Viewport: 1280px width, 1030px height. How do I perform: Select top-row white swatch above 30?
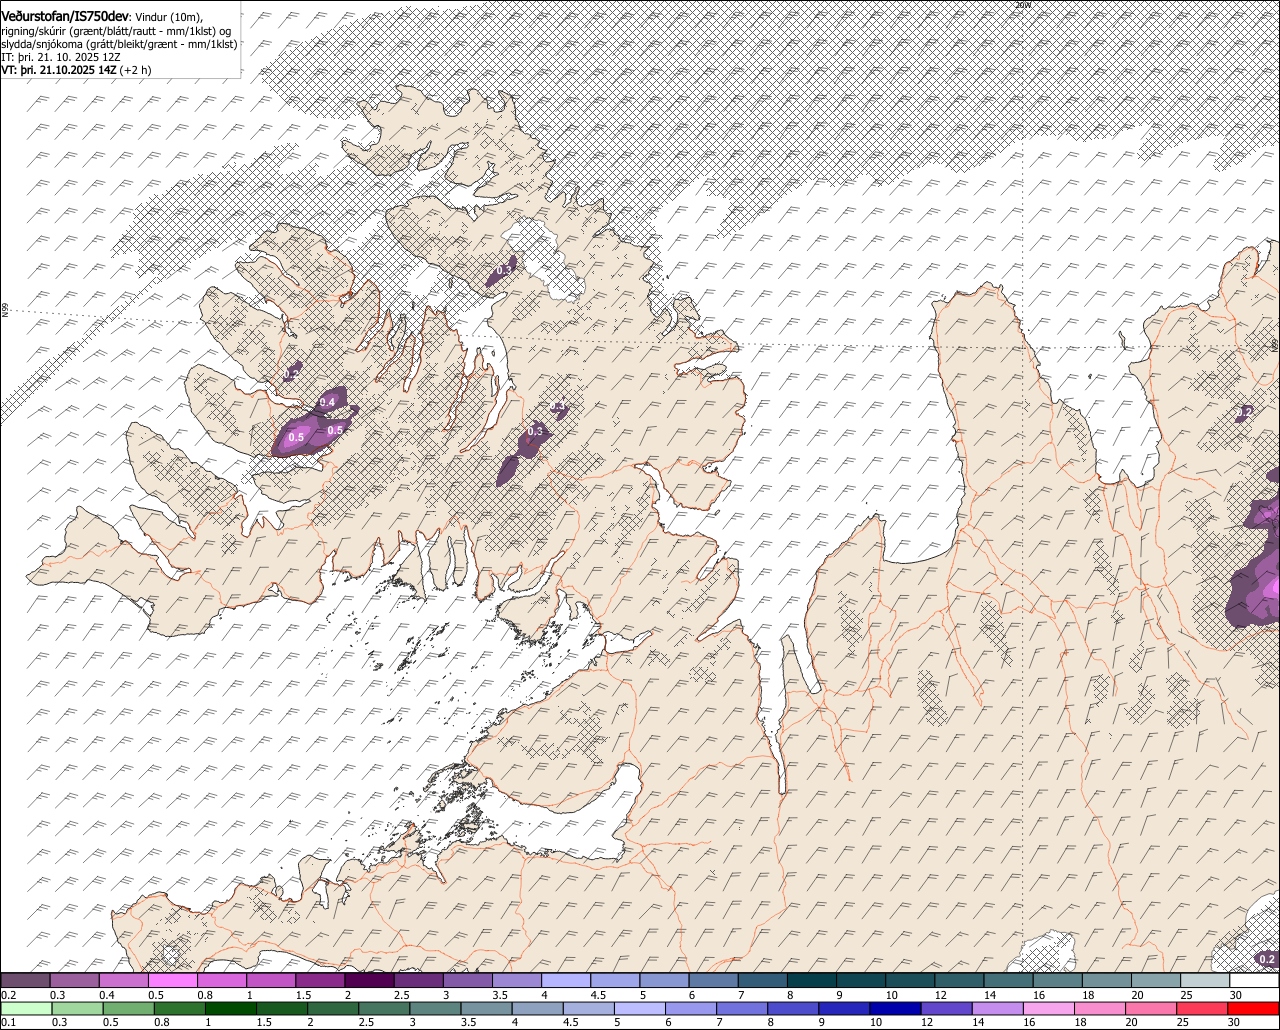pos(1254,980)
